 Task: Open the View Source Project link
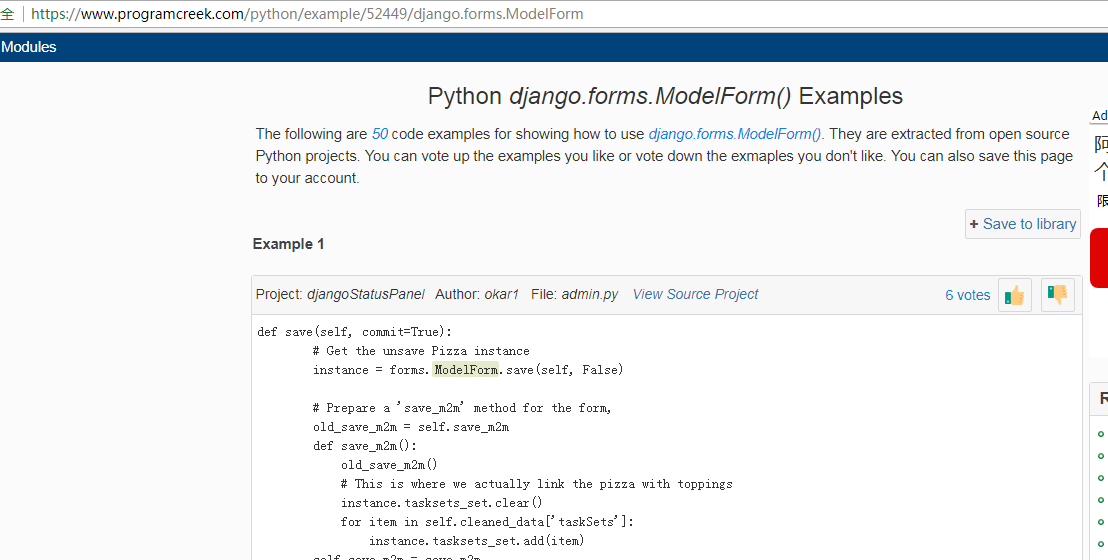coord(695,294)
